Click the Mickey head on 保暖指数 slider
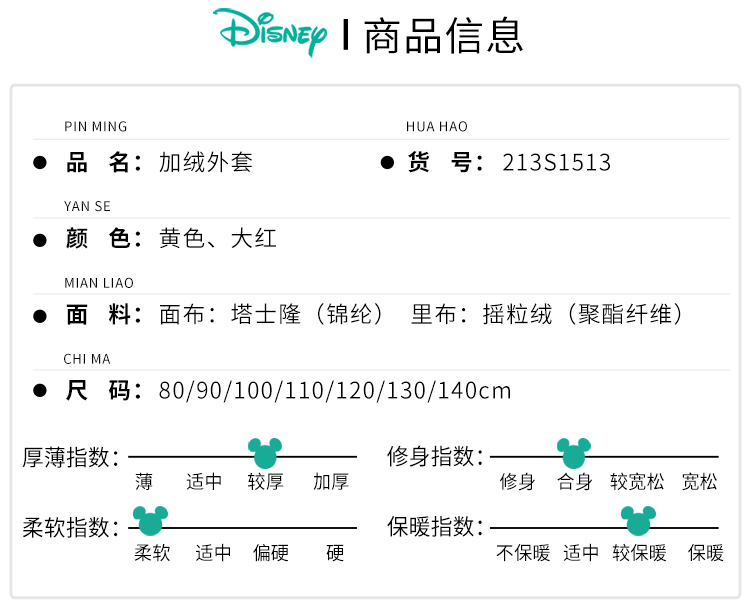This screenshot has width=750, height=610. click(638, 521)
